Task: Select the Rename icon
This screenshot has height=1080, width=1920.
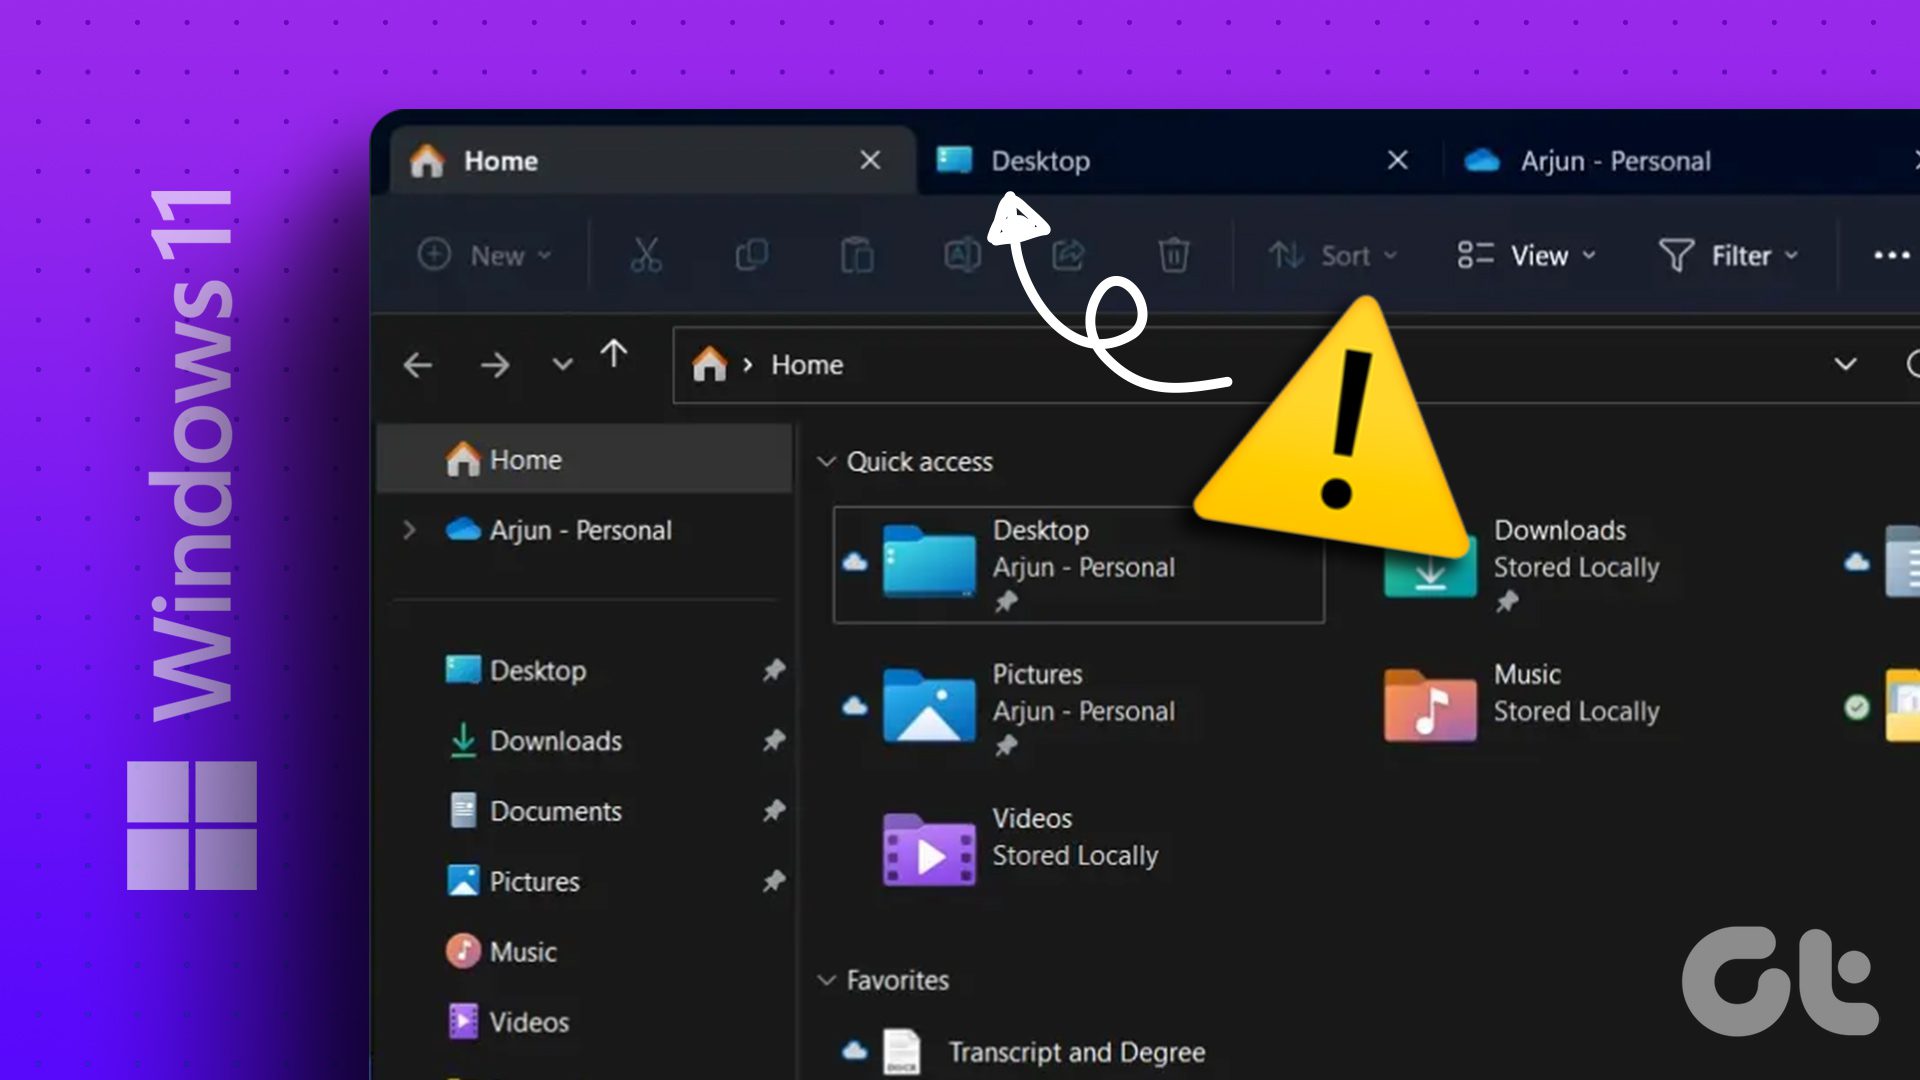Action: point(961,255)
